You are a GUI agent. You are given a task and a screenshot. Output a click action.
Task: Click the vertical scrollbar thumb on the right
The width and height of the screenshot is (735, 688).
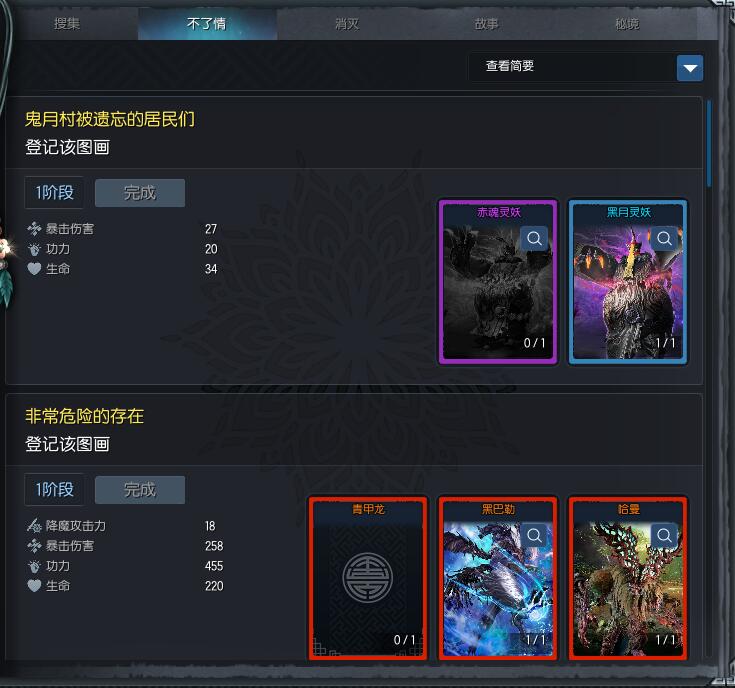tap(709, 143)
